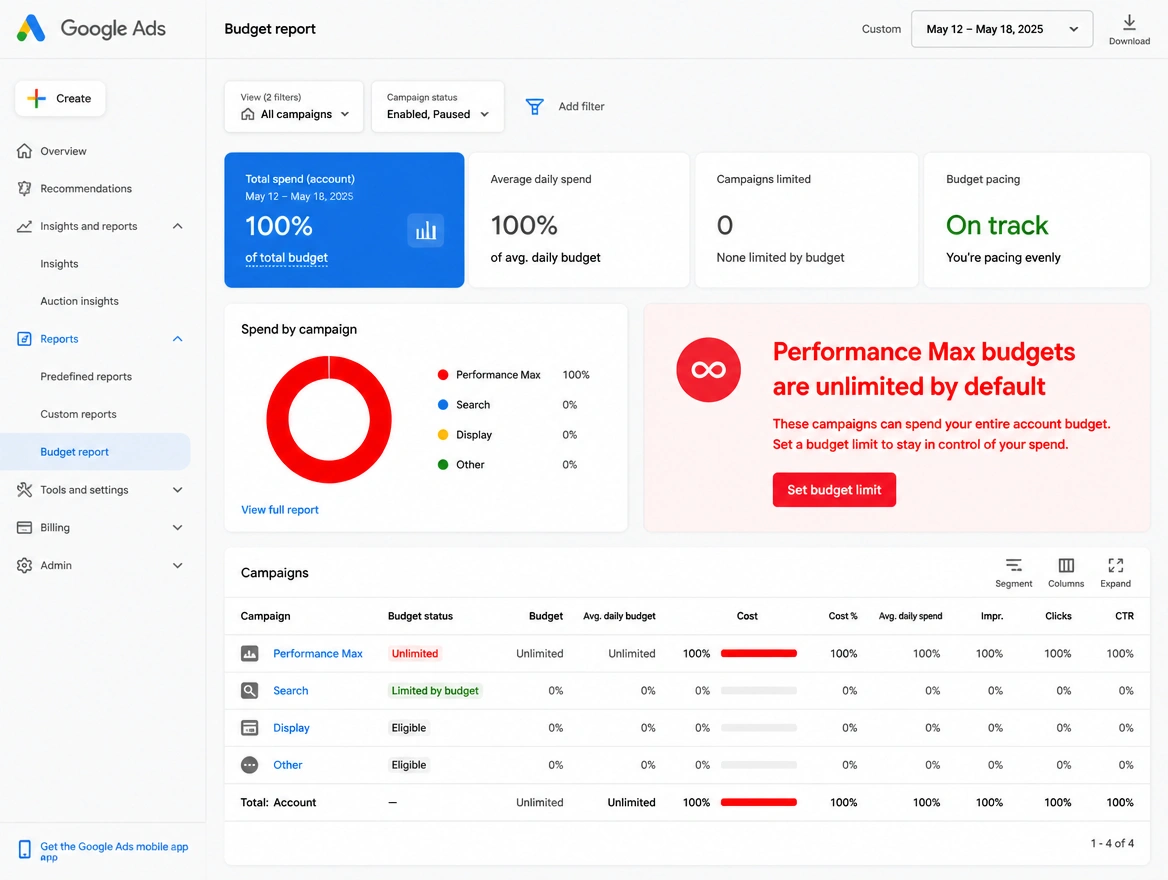
Task: Sort by Cost column header
Action: point(747,616)
